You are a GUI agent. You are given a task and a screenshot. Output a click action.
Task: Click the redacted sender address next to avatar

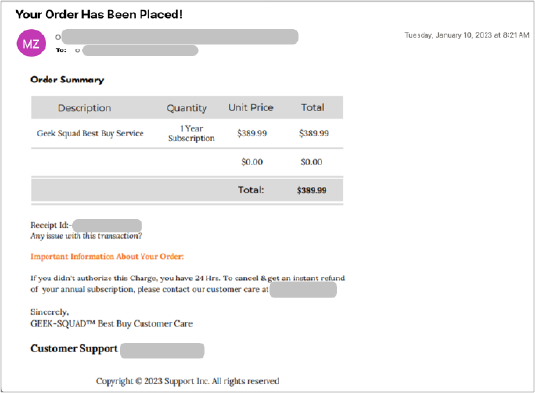[180, 37]
